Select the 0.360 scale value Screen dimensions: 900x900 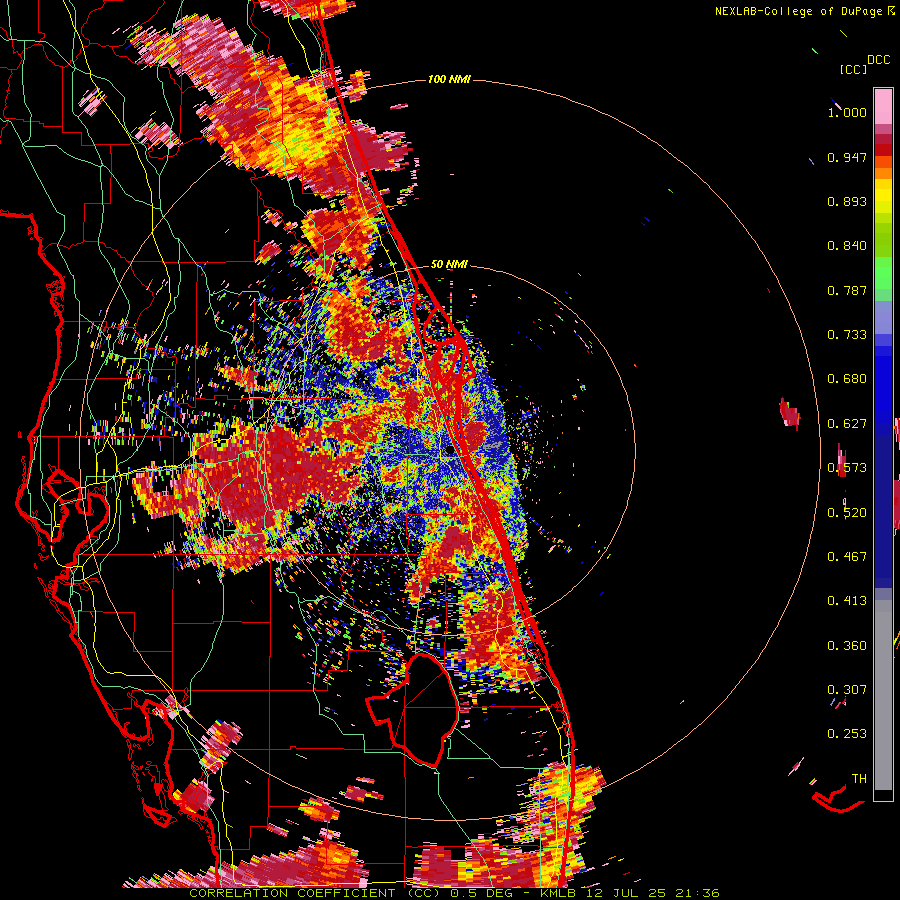pos(847,646)
